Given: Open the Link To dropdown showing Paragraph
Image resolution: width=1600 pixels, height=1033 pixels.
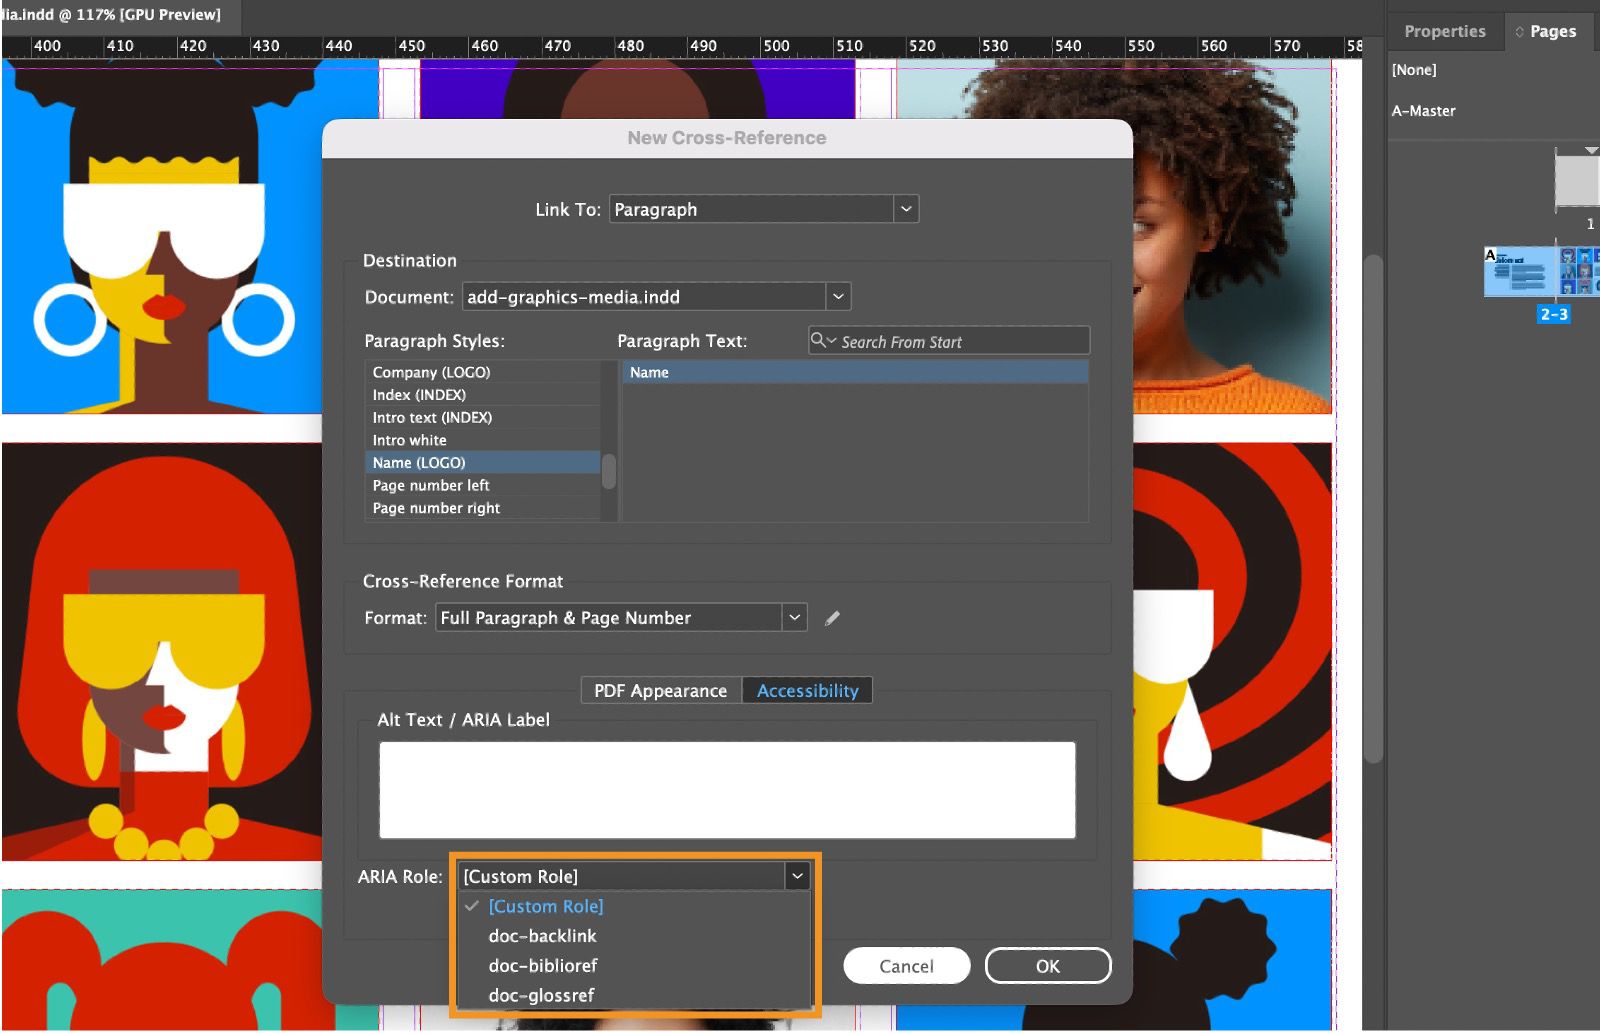Looking at the screenshot, I should point(905,209).
